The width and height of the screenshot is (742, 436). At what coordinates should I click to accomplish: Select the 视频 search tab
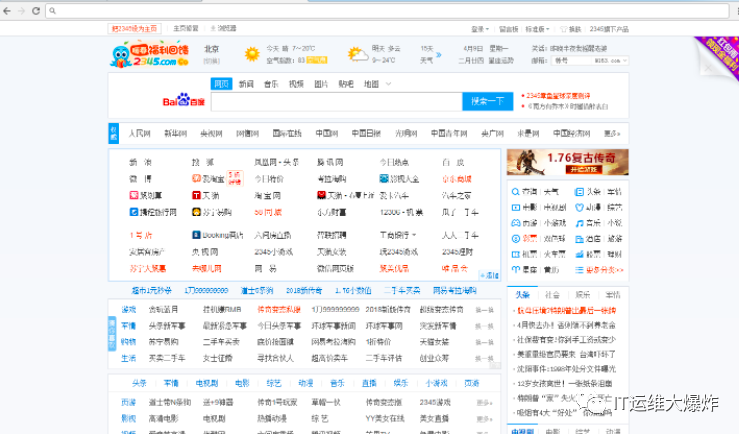pos(296,84)
